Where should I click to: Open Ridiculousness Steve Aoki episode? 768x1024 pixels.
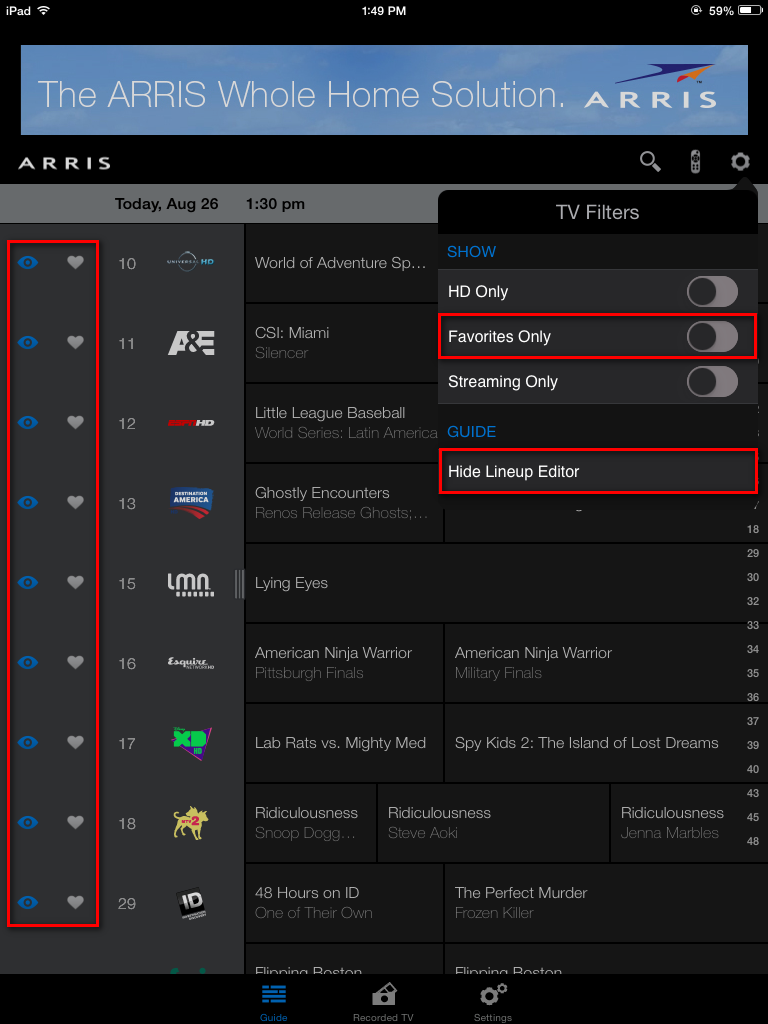(x=494, y=823)
